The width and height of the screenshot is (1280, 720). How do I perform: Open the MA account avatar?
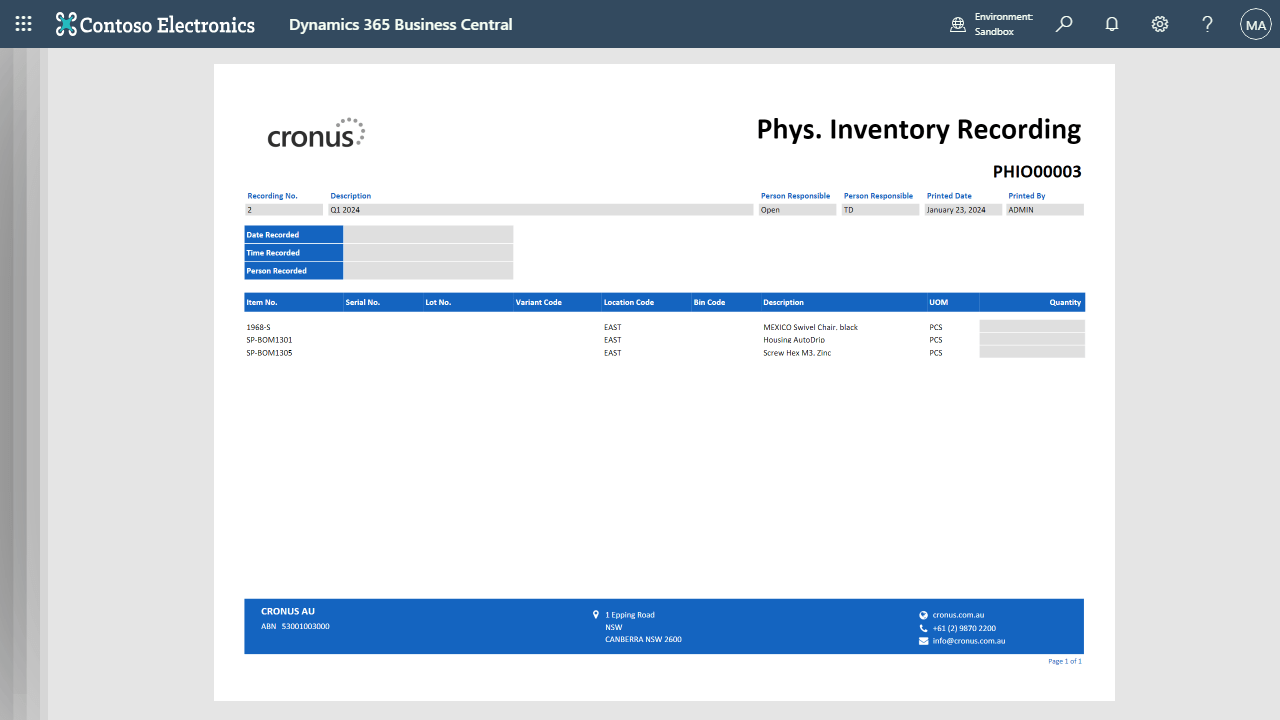(x=1256, y=24)
